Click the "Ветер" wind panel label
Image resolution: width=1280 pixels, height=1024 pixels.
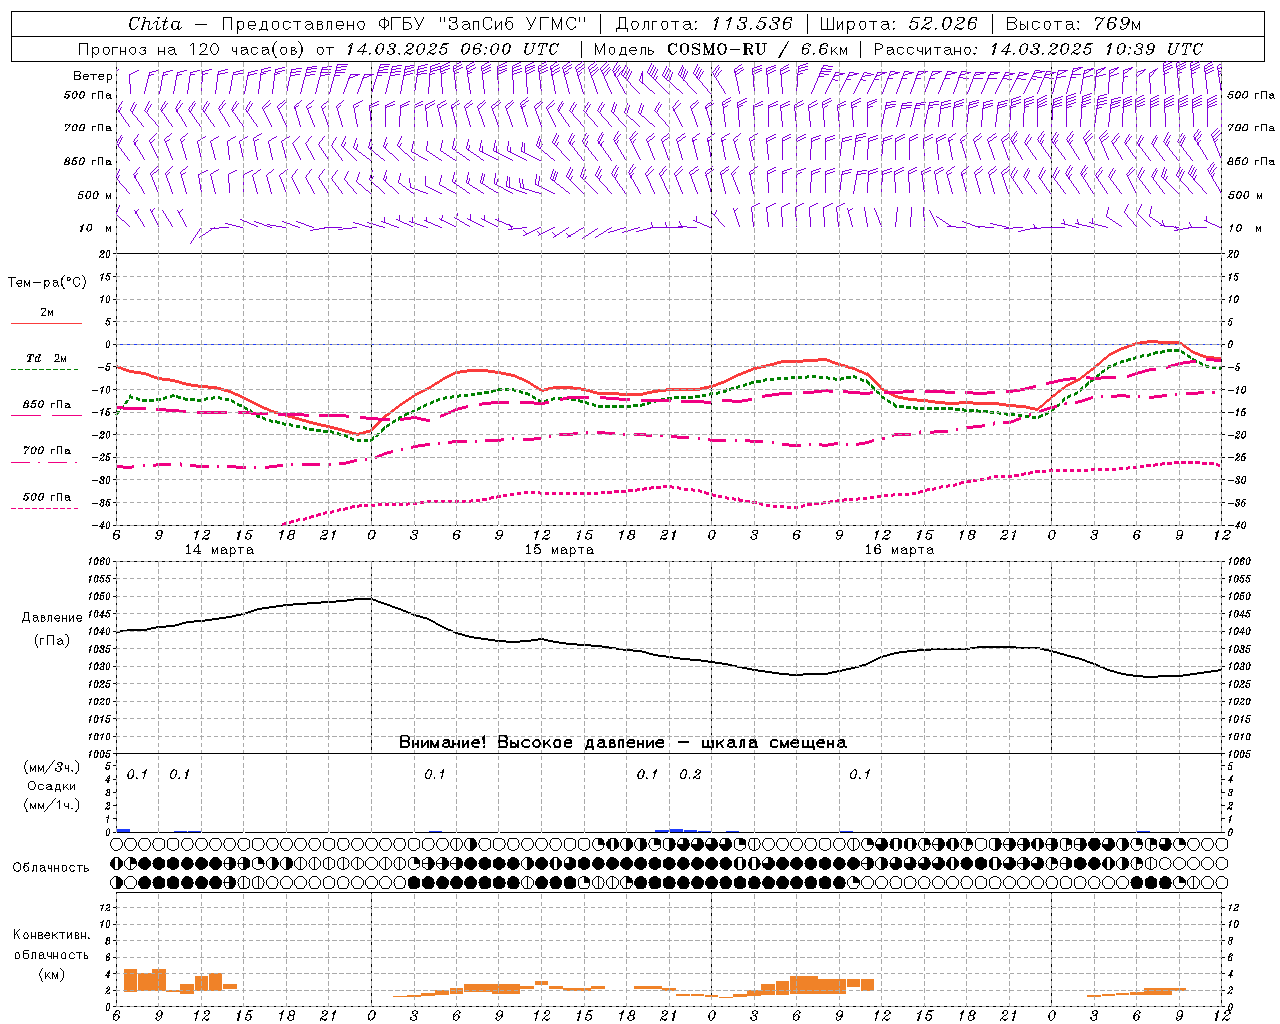coord(92,76)
